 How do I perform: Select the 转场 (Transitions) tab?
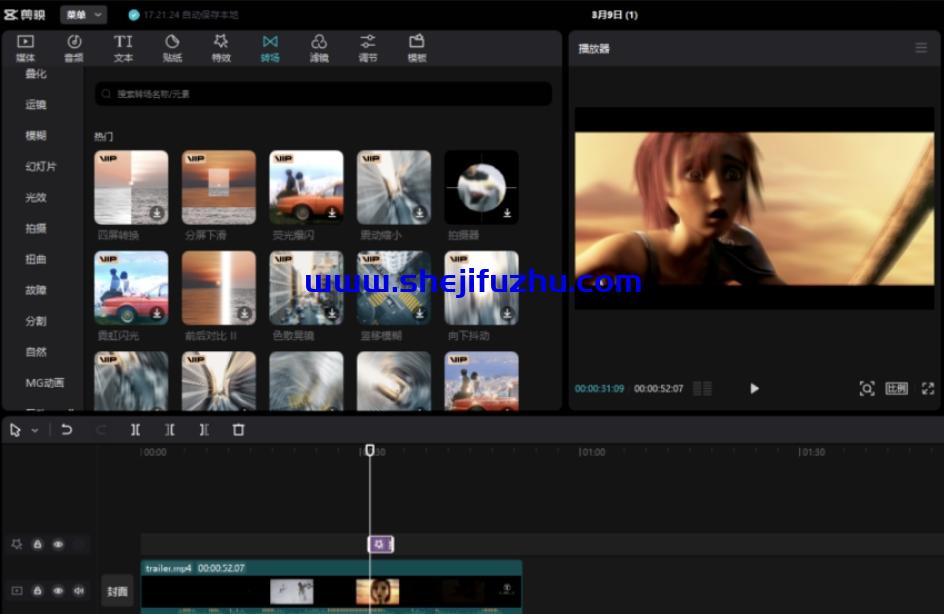(270, 48)
